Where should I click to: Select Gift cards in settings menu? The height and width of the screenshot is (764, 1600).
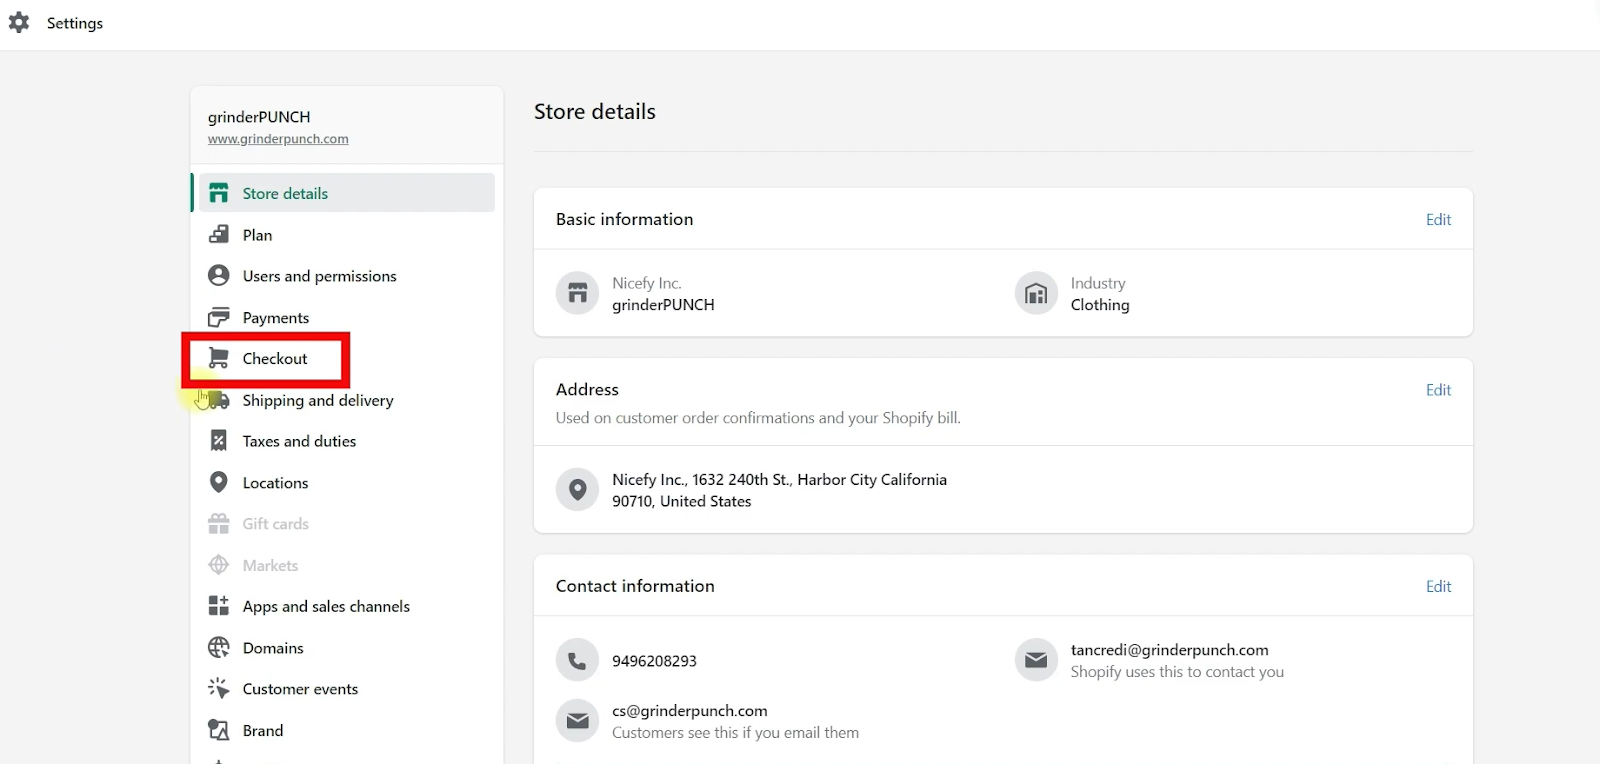275,524
